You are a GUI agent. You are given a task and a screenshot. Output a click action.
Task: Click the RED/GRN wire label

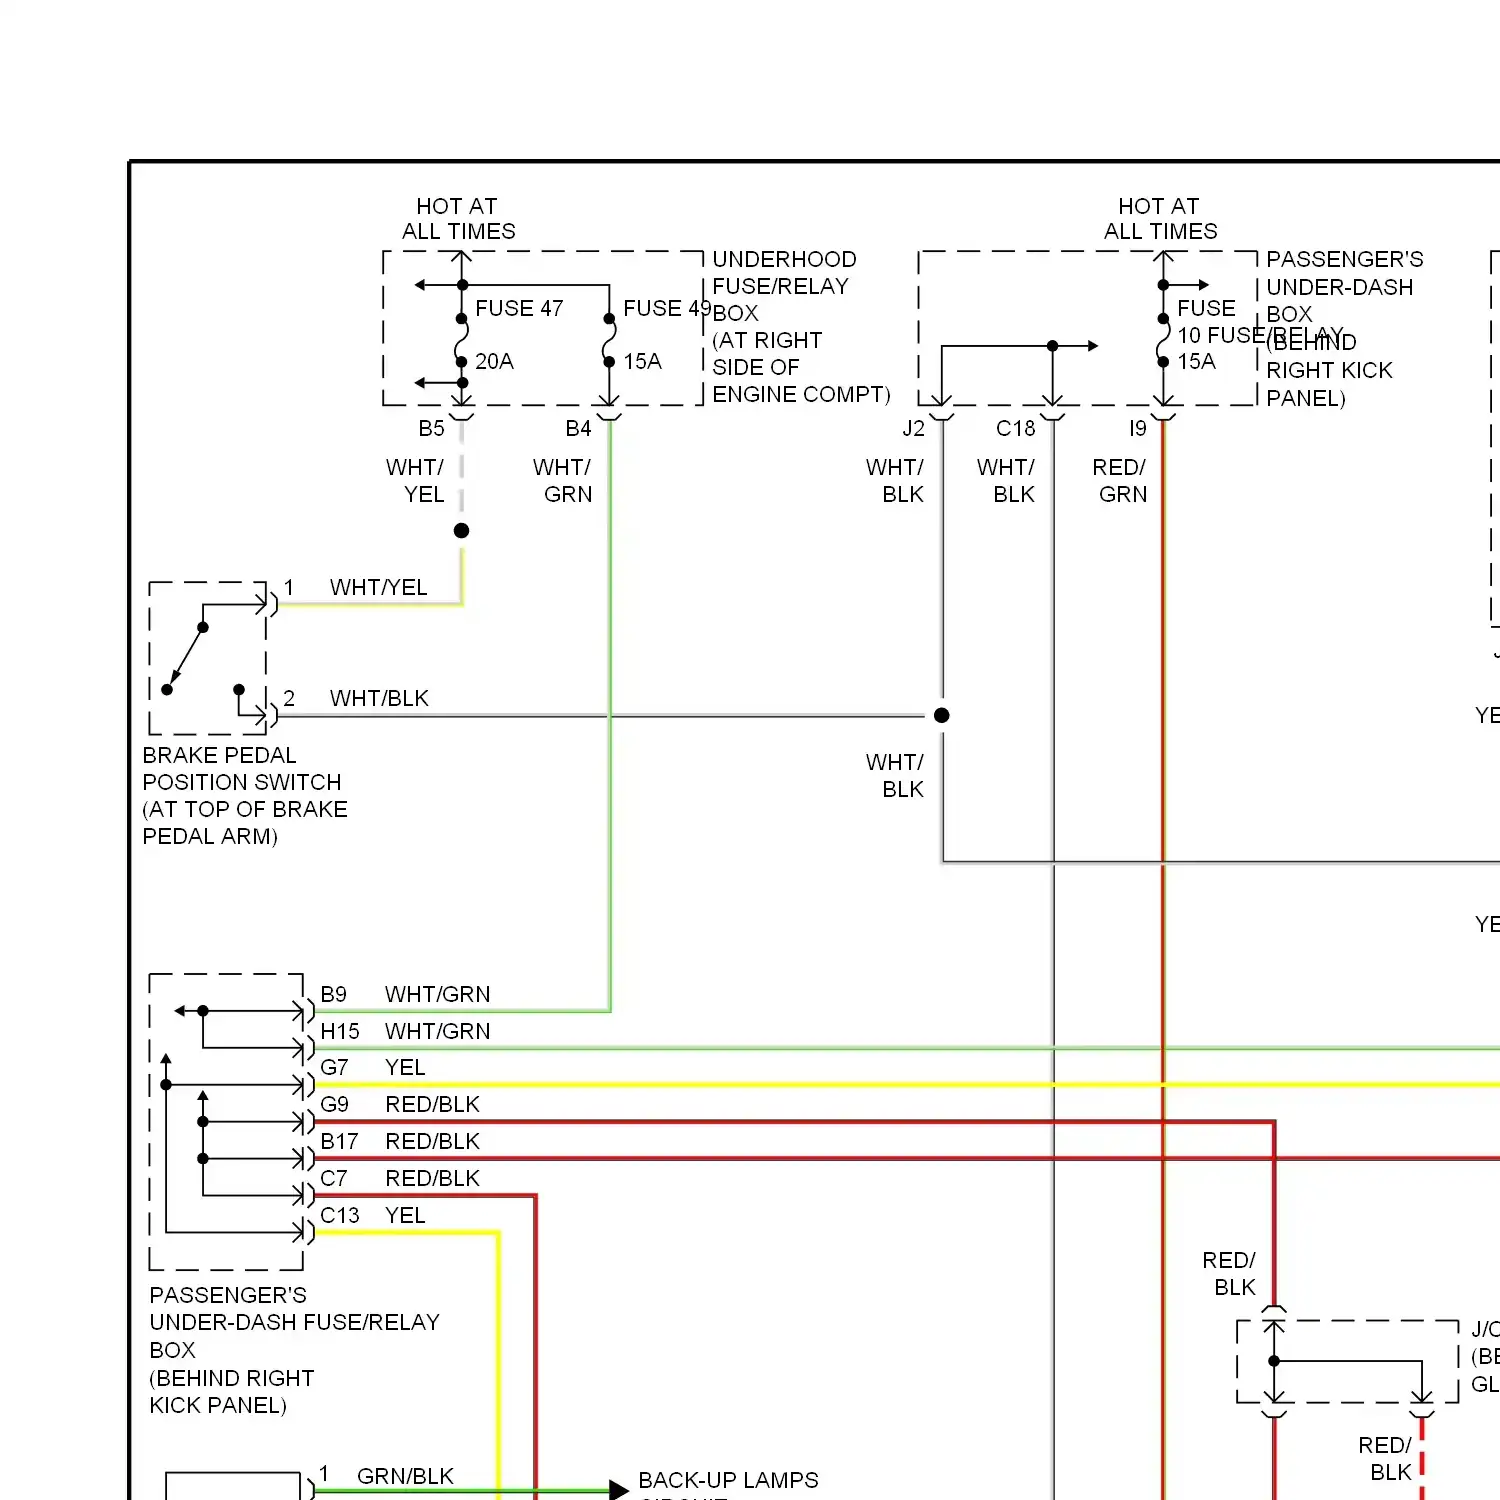[1120, 480]
